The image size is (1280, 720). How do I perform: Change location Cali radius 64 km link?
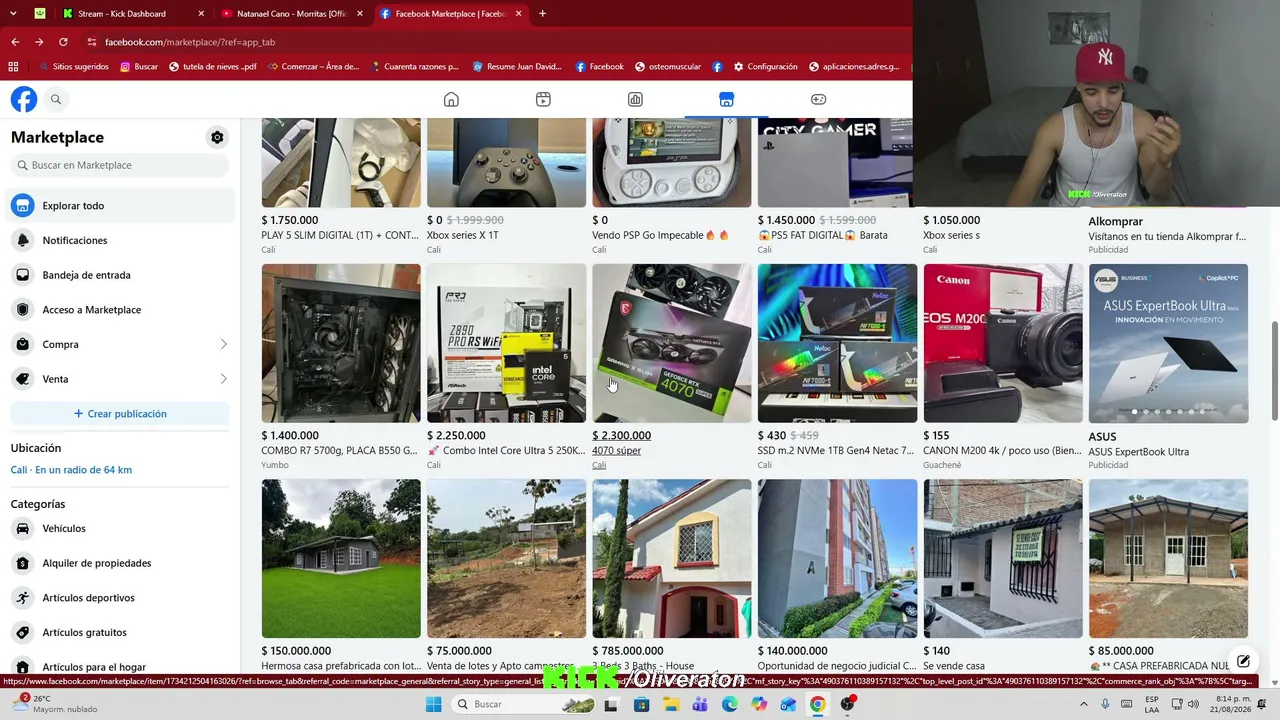[x=71, y=470]
